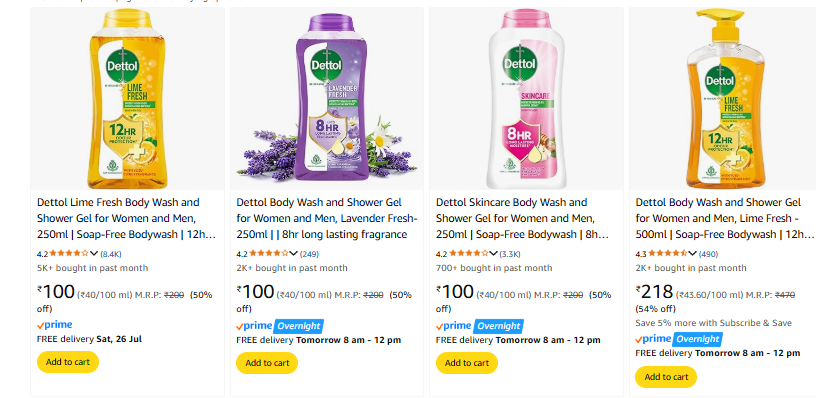
Task: Click Prime Overnight badge under Lime Fresh 500ml
Action: (x=679, y=339)
